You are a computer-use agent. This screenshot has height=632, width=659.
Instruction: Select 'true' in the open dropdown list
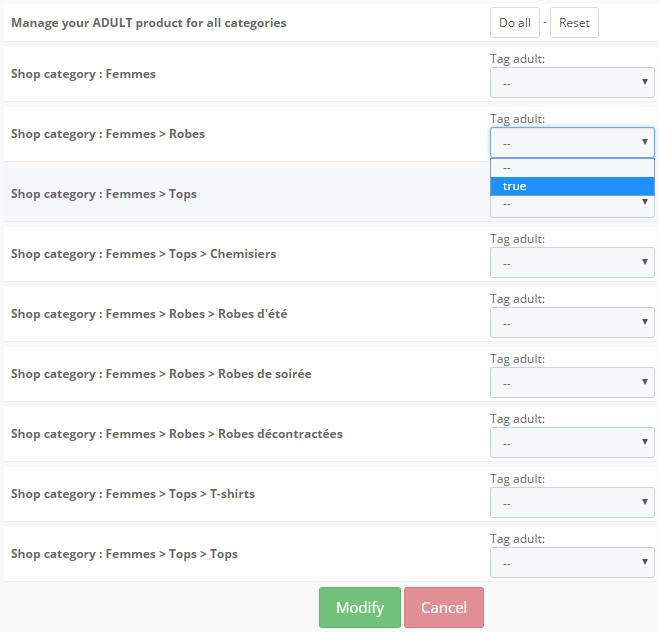(x=572, y=186)
